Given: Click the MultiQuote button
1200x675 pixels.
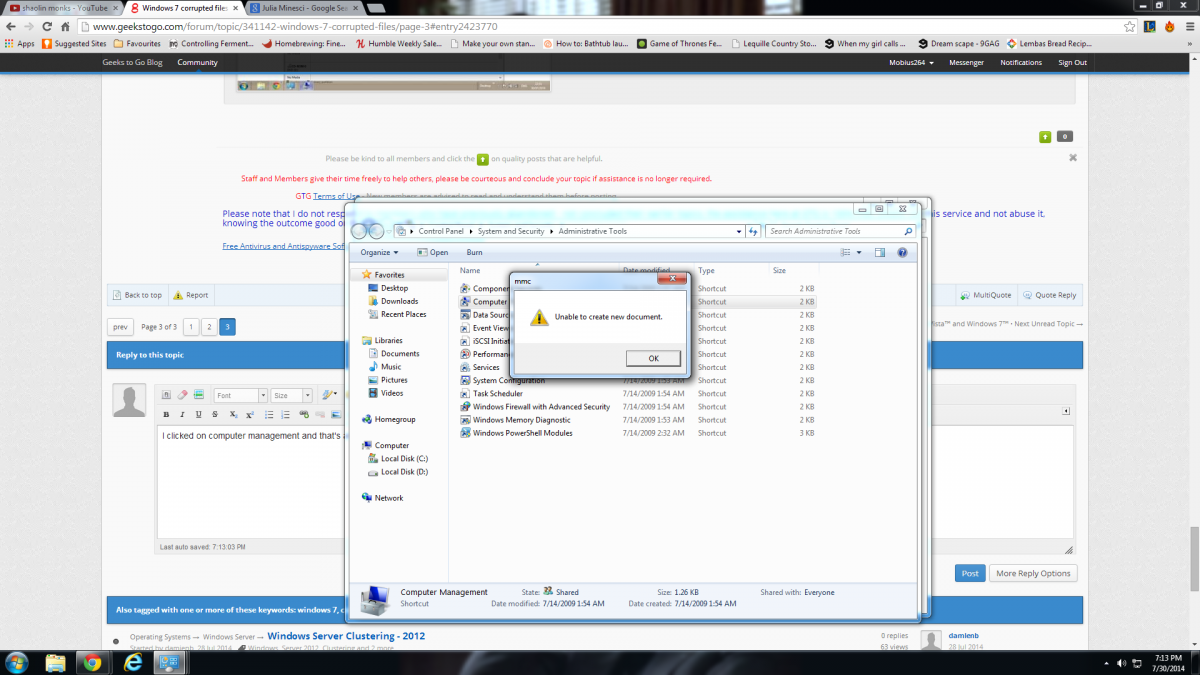Looking at the screenshot, I should [985, 295].
